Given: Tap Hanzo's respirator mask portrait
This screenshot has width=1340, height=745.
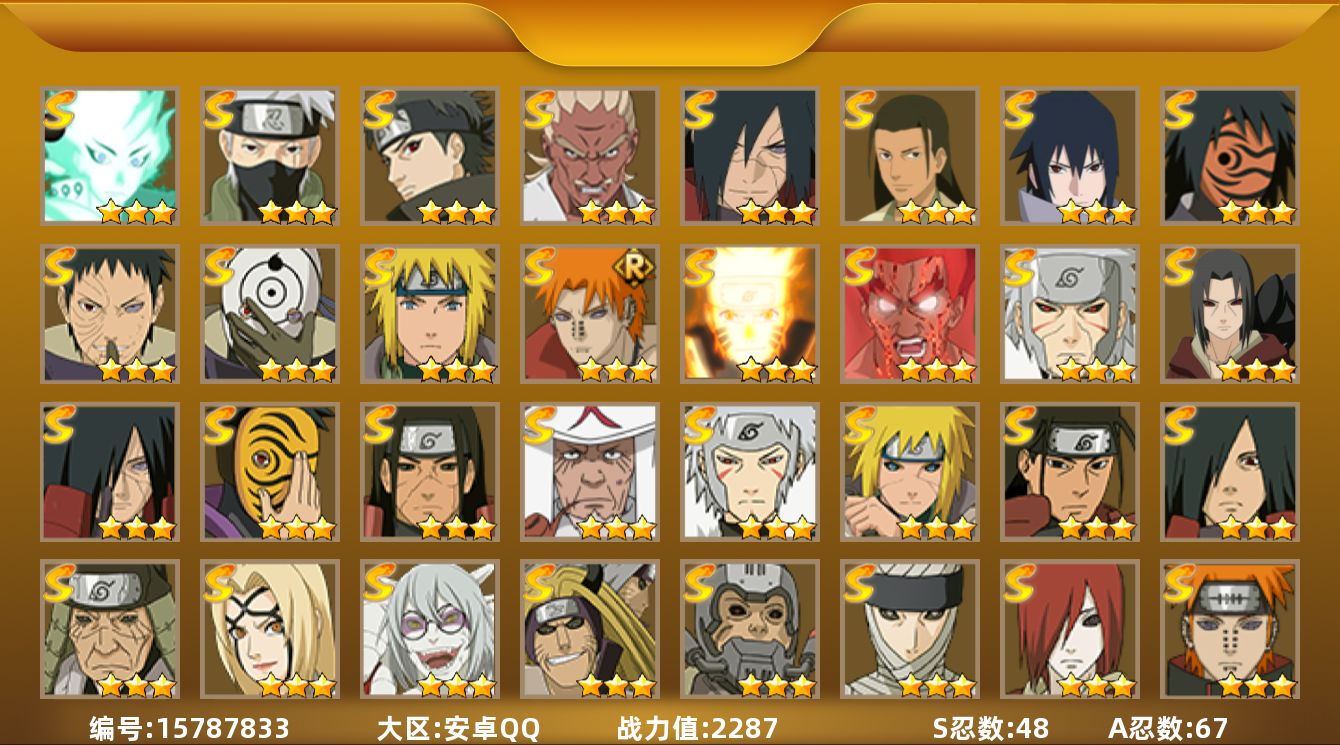Looking at the screenshot, I should [749, 629].
